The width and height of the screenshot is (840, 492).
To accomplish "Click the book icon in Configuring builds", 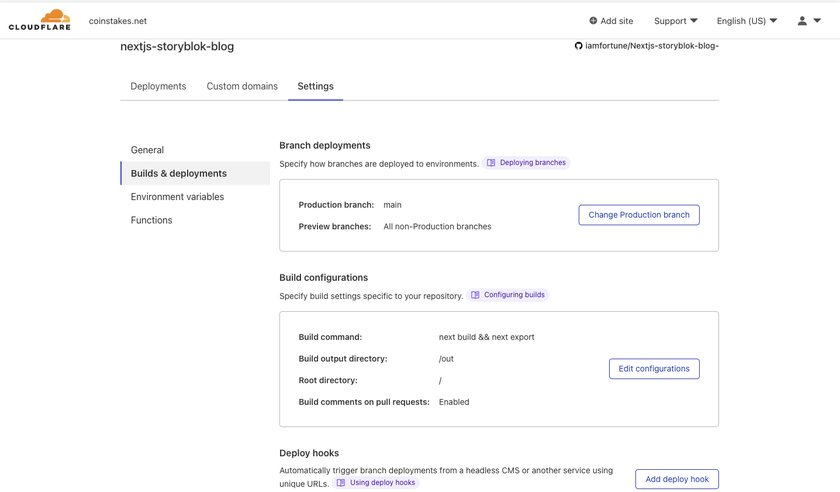I will point(475,295).
